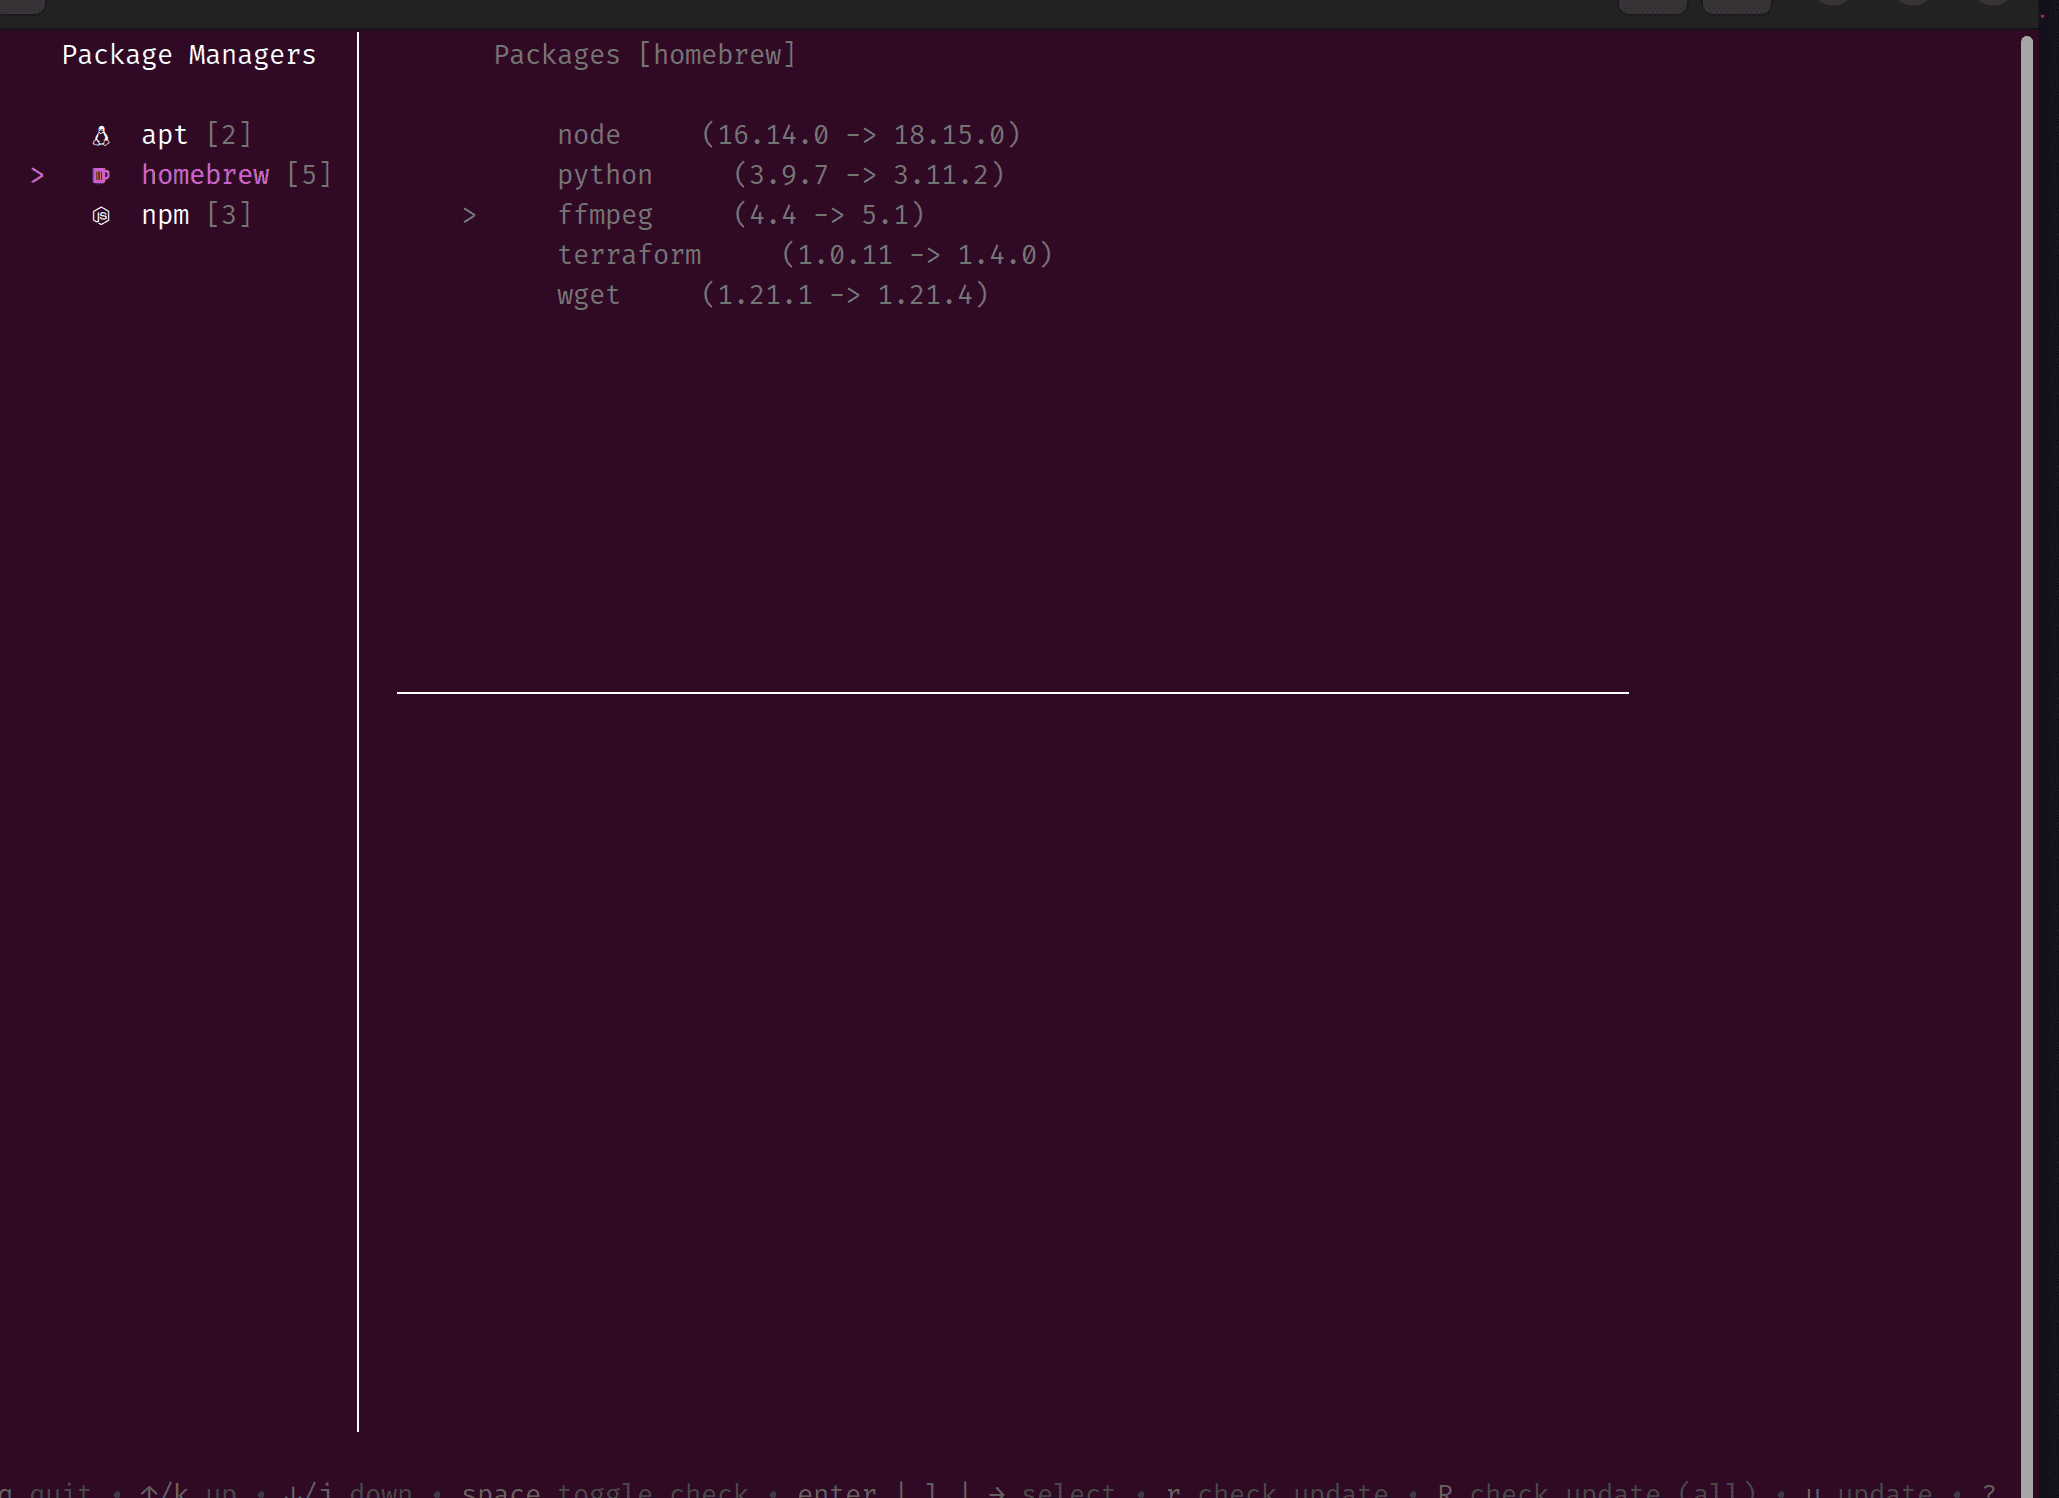Select the python package row
Screen dimensions: 2059x1498
click(605, 175)
